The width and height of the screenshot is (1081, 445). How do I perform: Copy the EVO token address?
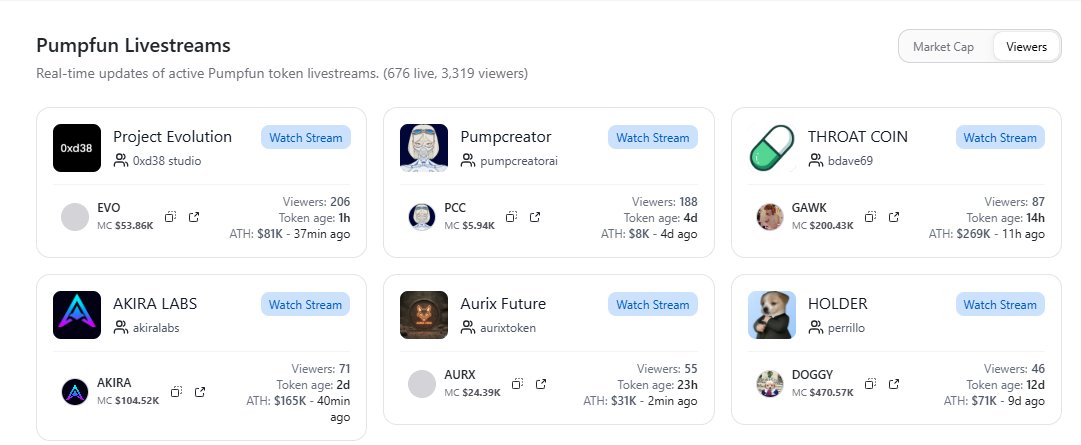pos(170,217)
